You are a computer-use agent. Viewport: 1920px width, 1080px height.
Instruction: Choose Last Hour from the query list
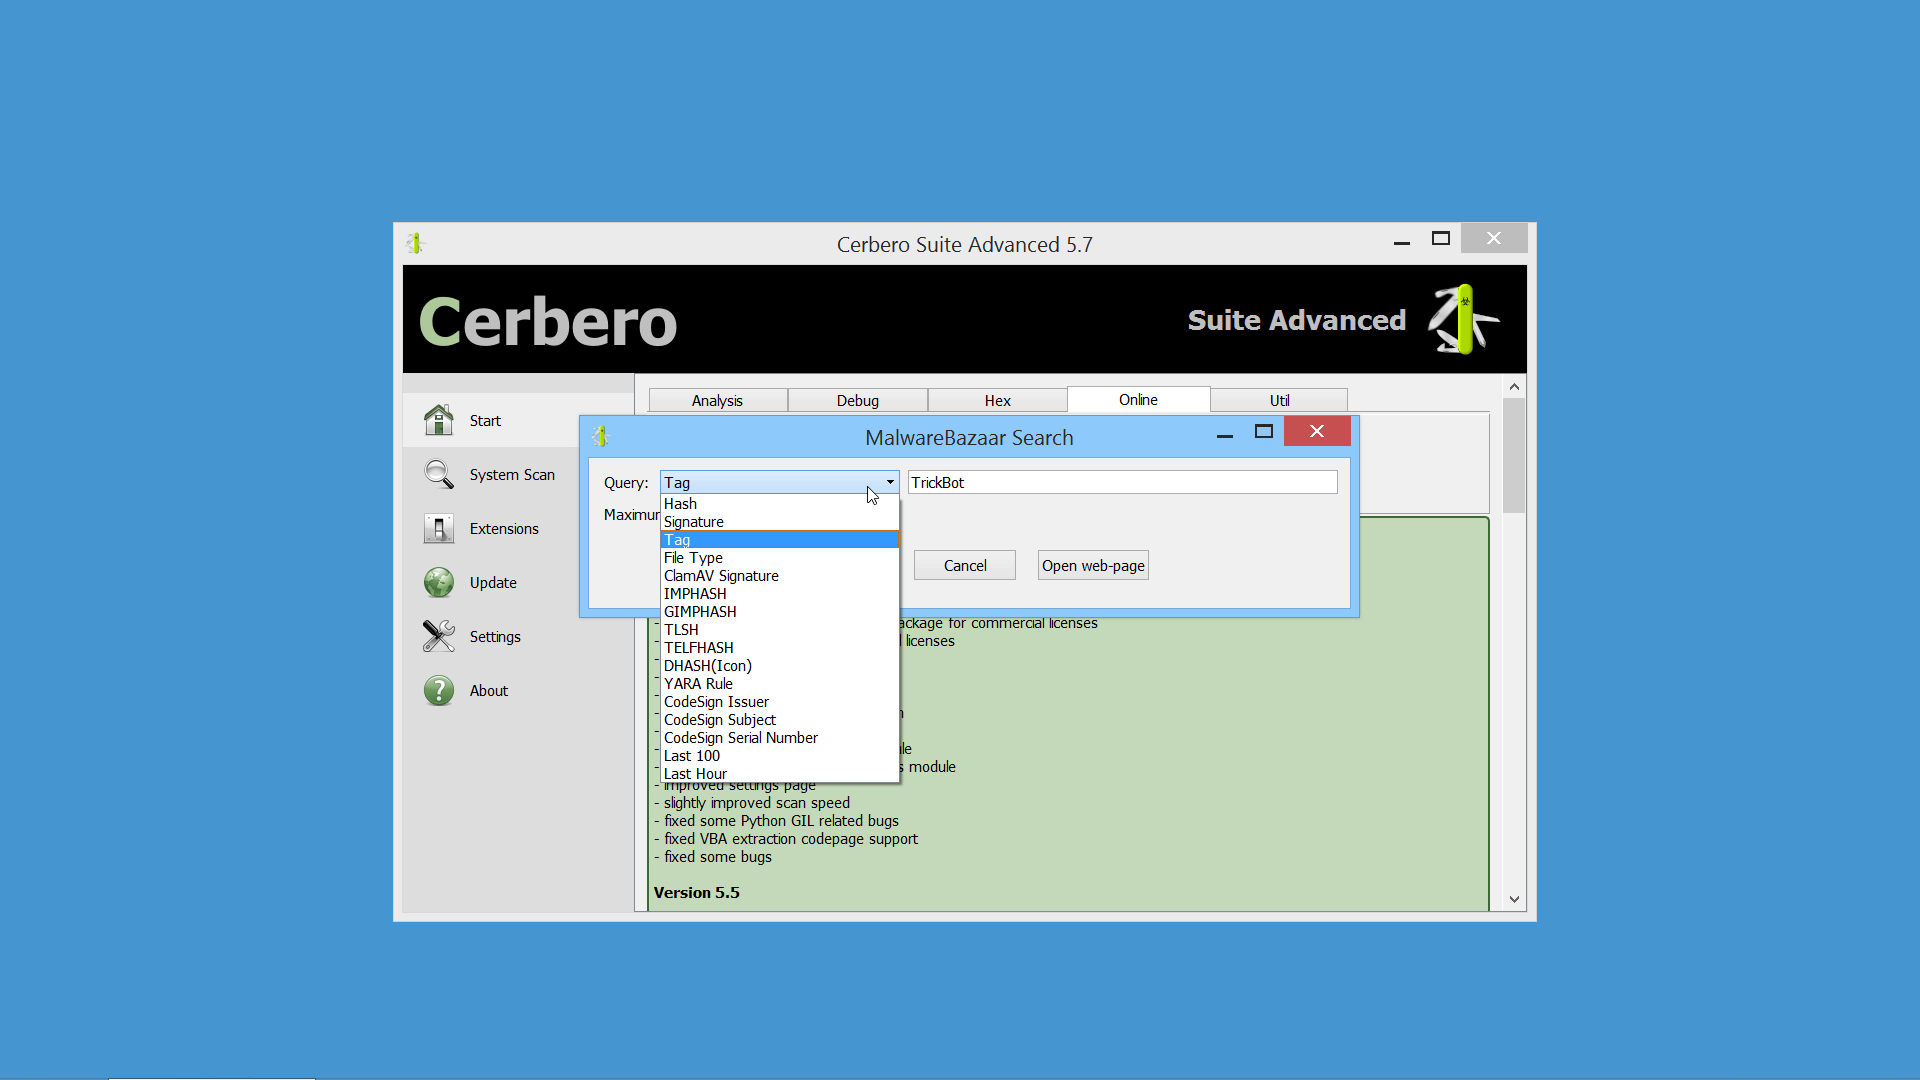780,774
